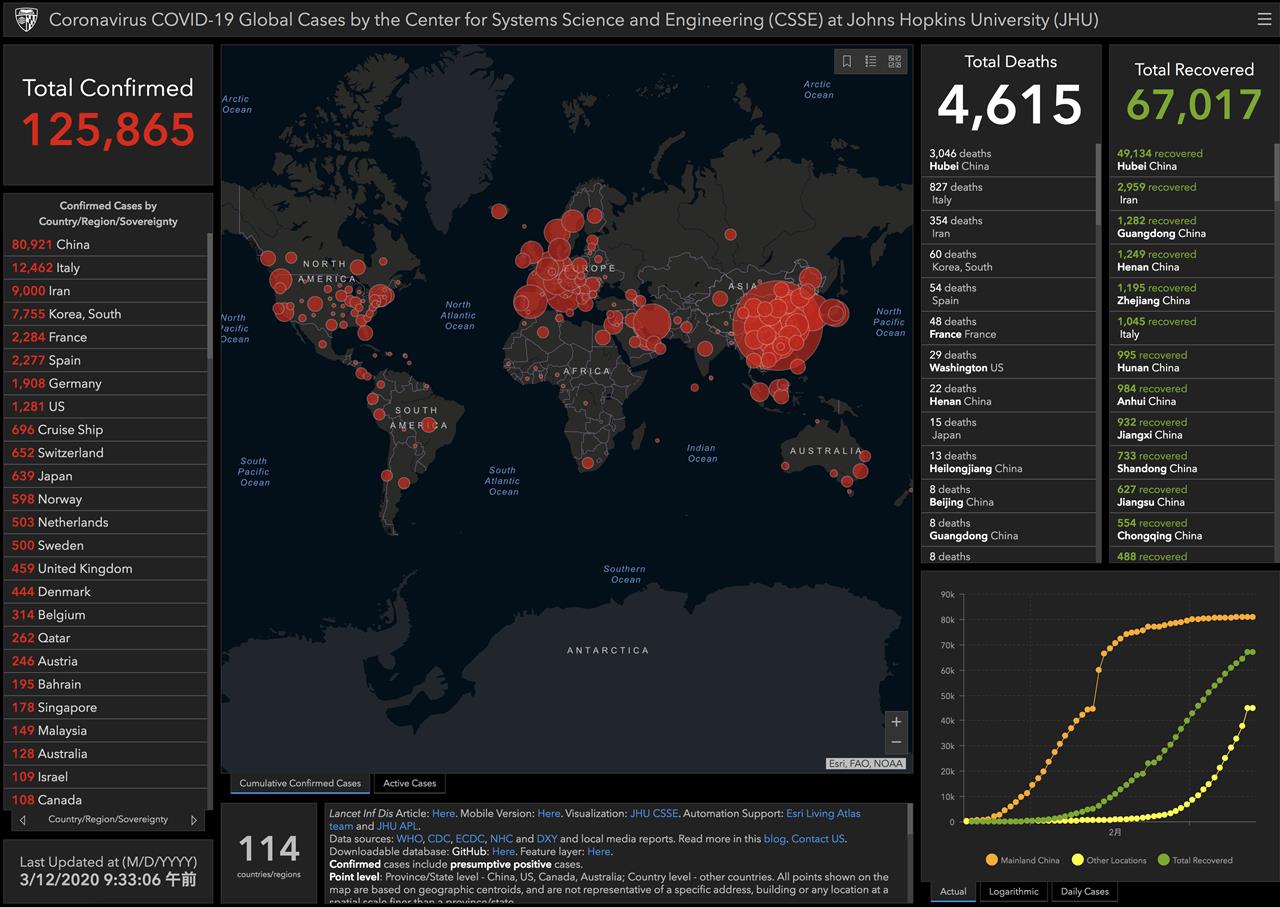Viewport: 1280px width, 907px height.
Task: Select the 12,462 Italy row
Action: pos(108,267)
